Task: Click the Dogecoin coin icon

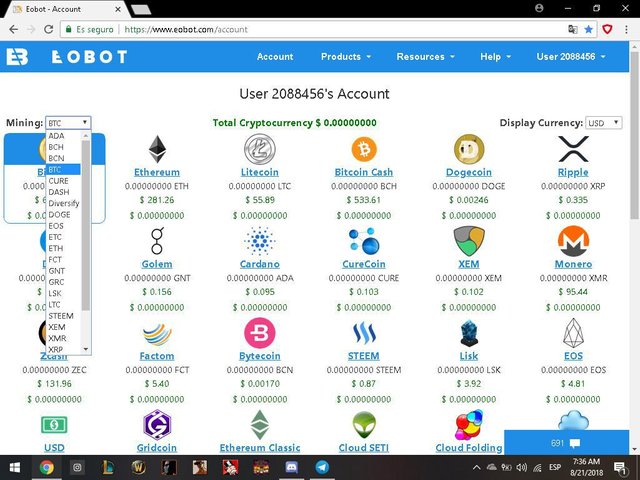Action: [x=469, y=149]
